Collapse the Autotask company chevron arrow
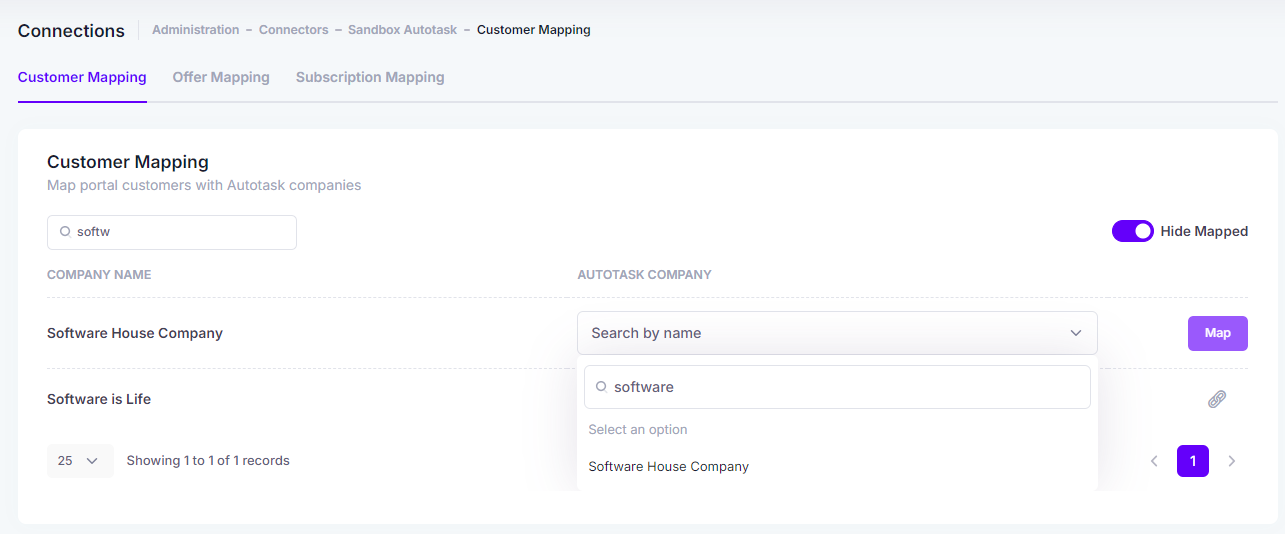This screenshot has height=534, width=1285. [x=1076, y=333]
